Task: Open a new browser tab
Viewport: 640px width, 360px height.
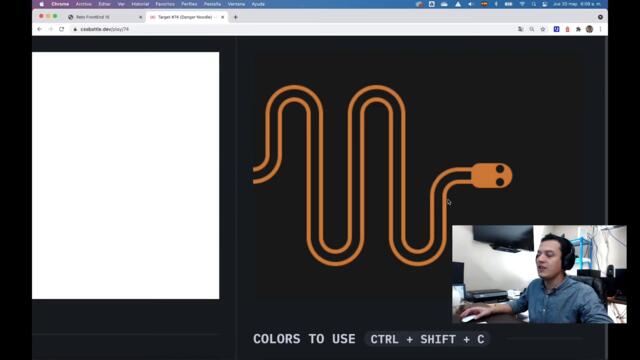Action: pyautogui.click(x=236, y=17)
